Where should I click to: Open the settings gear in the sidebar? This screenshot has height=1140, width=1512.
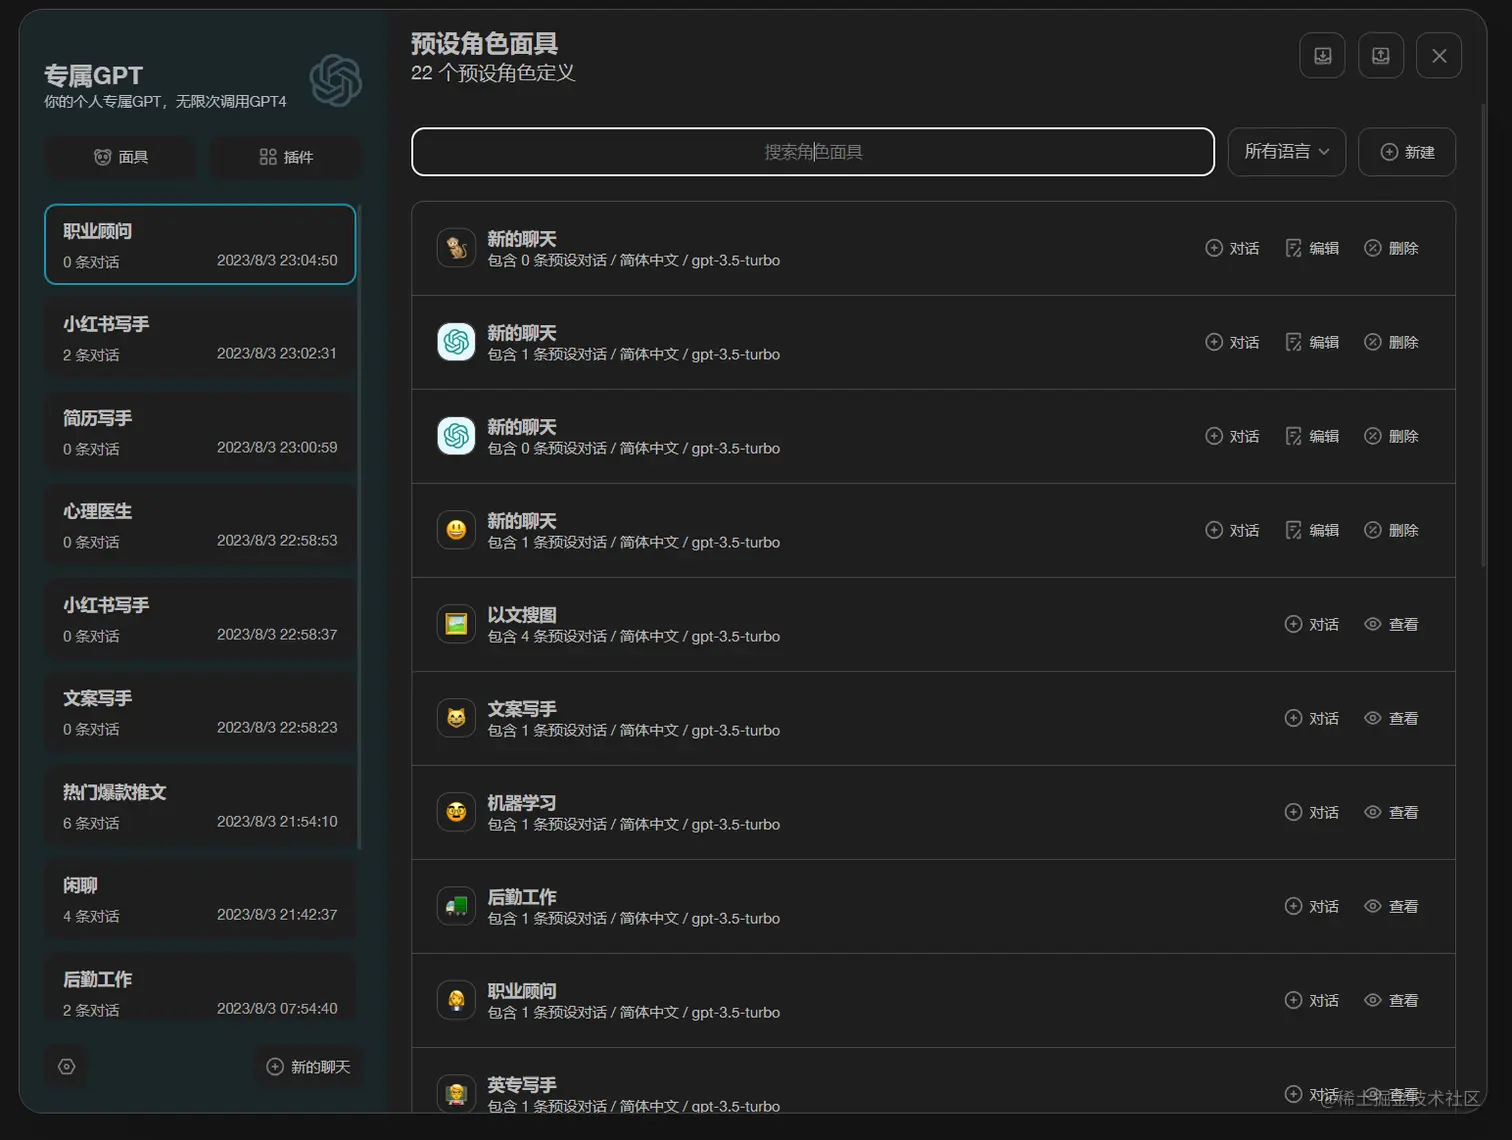point(66,1066)
